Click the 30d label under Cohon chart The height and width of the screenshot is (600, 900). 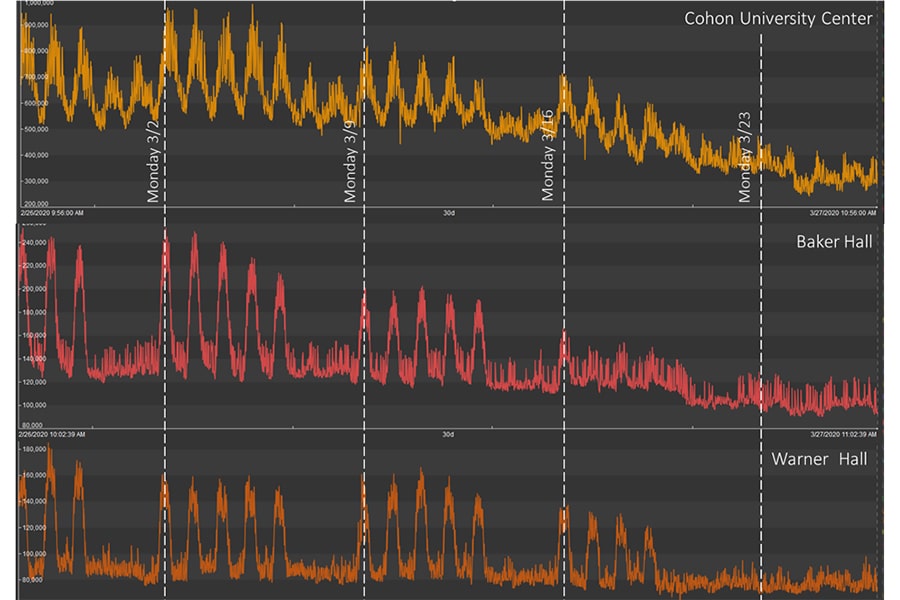(x=449, y=213)
